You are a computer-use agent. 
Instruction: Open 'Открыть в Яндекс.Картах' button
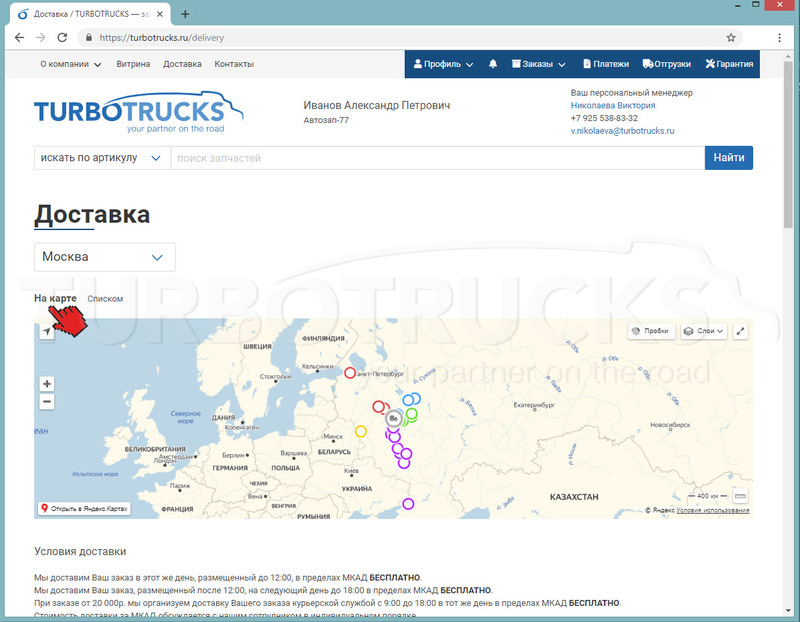[x=84, y=509]
